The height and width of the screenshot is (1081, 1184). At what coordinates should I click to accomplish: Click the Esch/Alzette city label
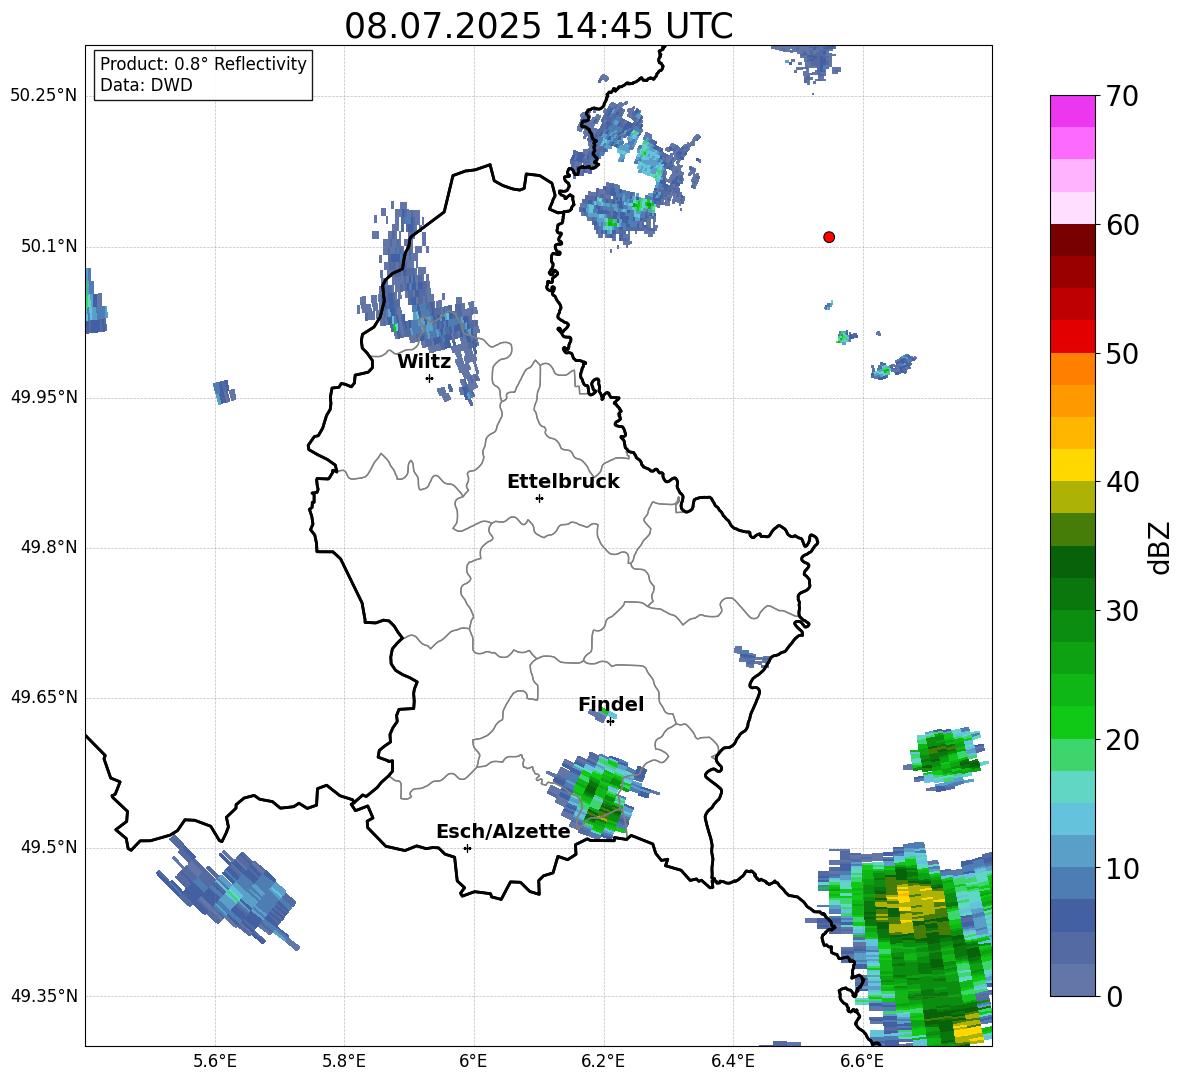[504, 831]
